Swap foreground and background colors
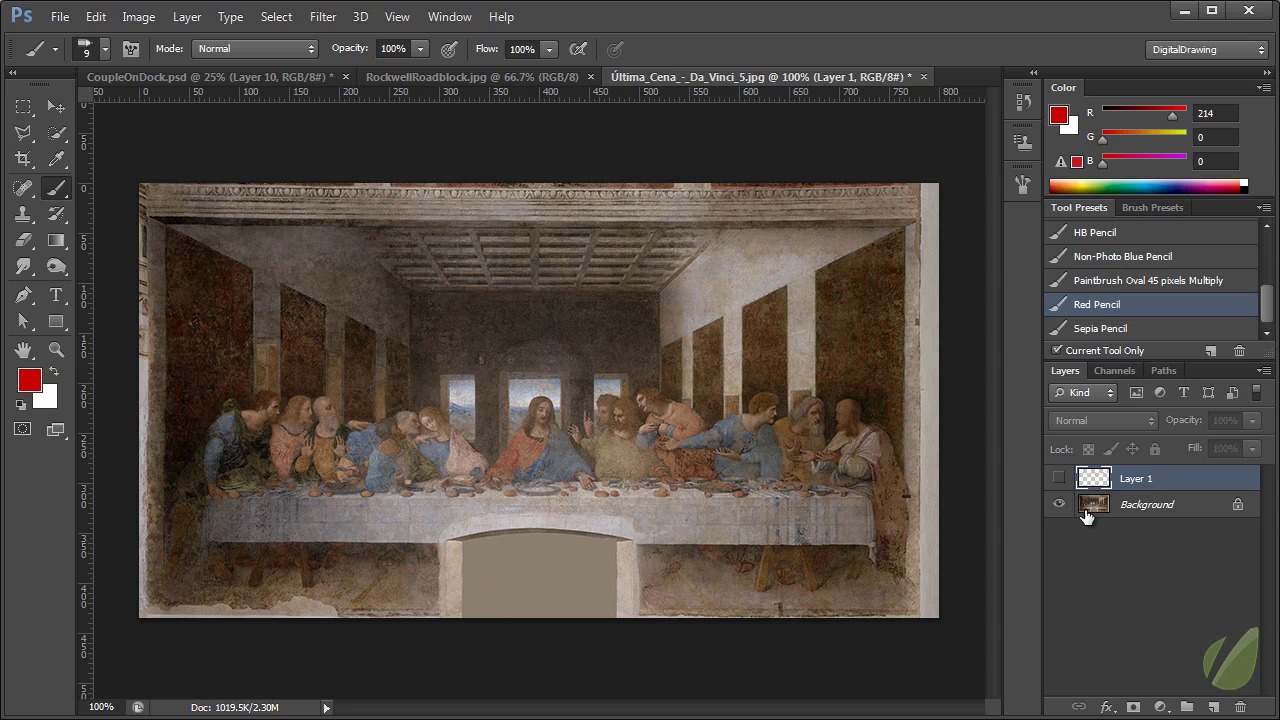Screen dimensions: 1280x720 coord(54,371)
